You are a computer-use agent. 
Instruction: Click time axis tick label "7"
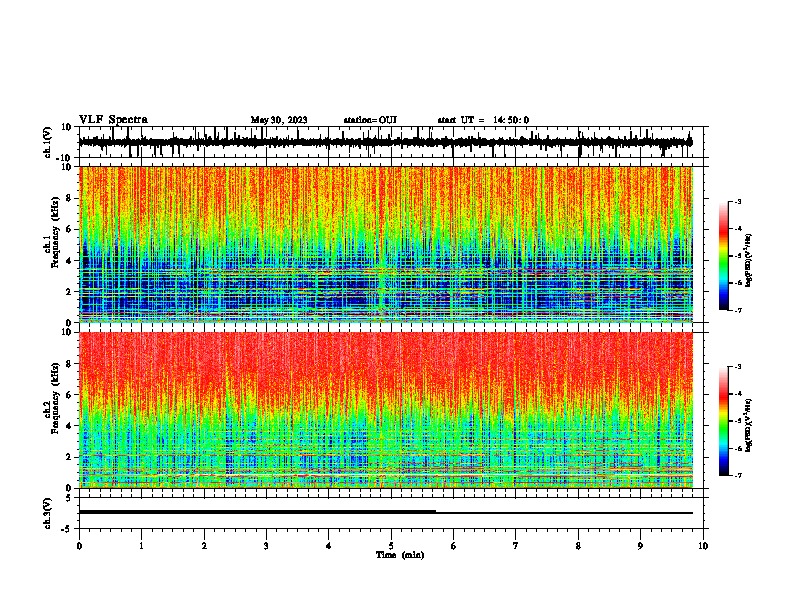(x=516, y=546)
